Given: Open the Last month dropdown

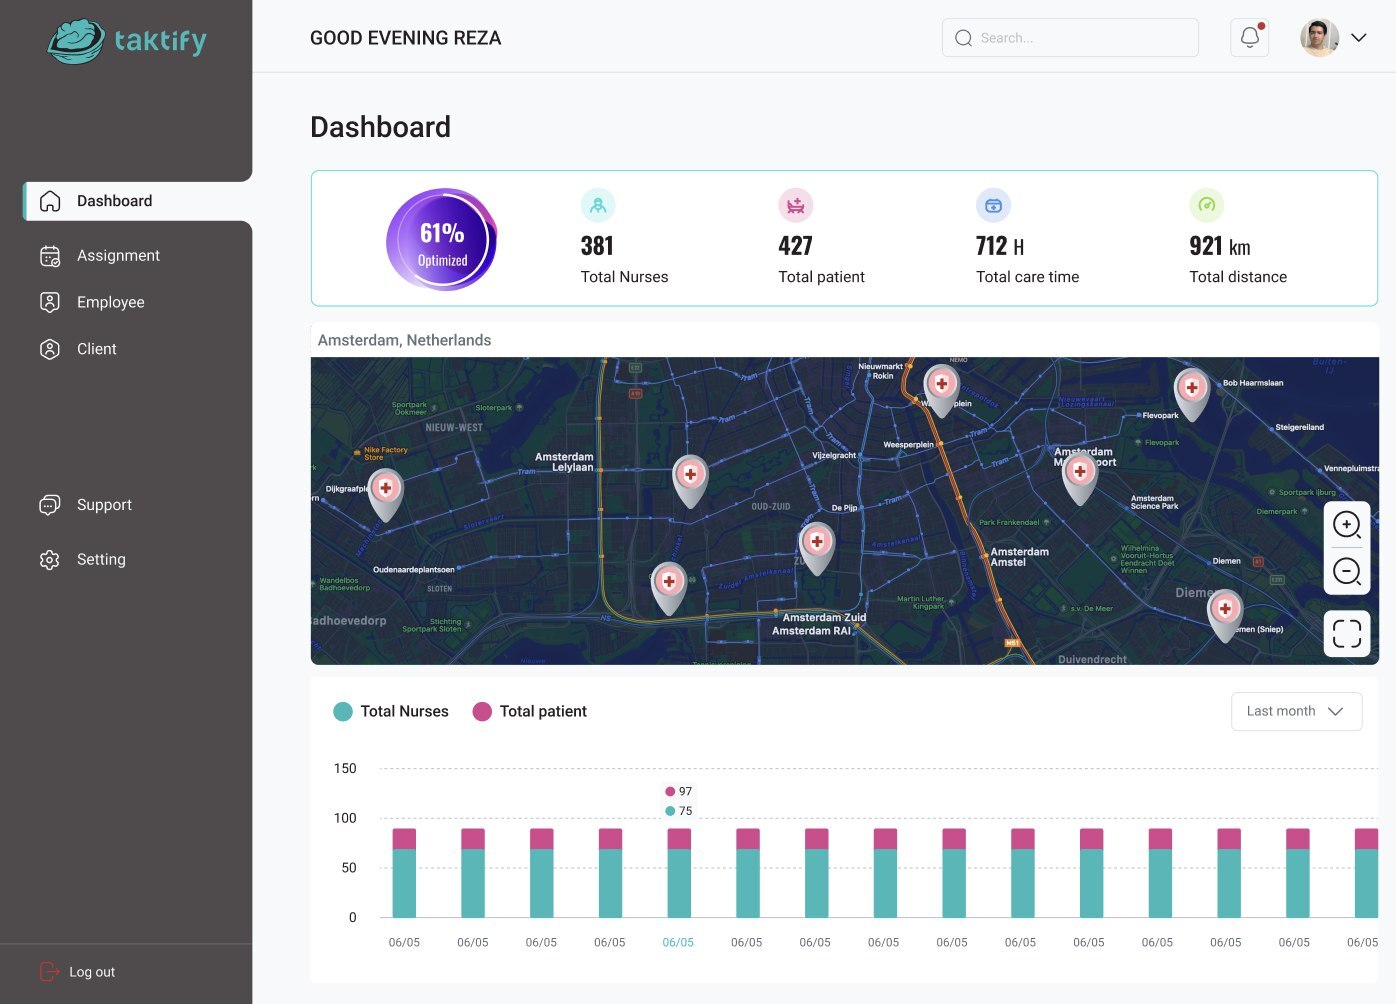Looking at the screenshot, I should click(x=1296, y=711).
